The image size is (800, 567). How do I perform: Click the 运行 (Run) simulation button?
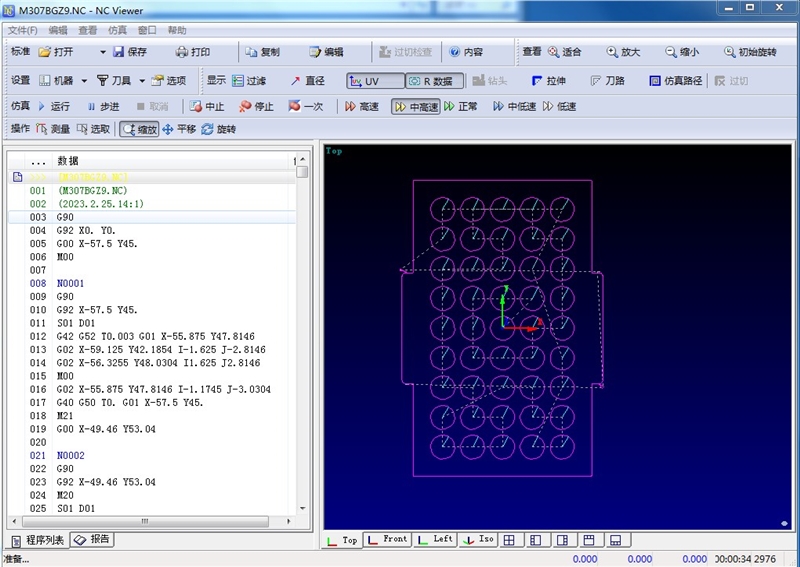(x=53, y=106)
